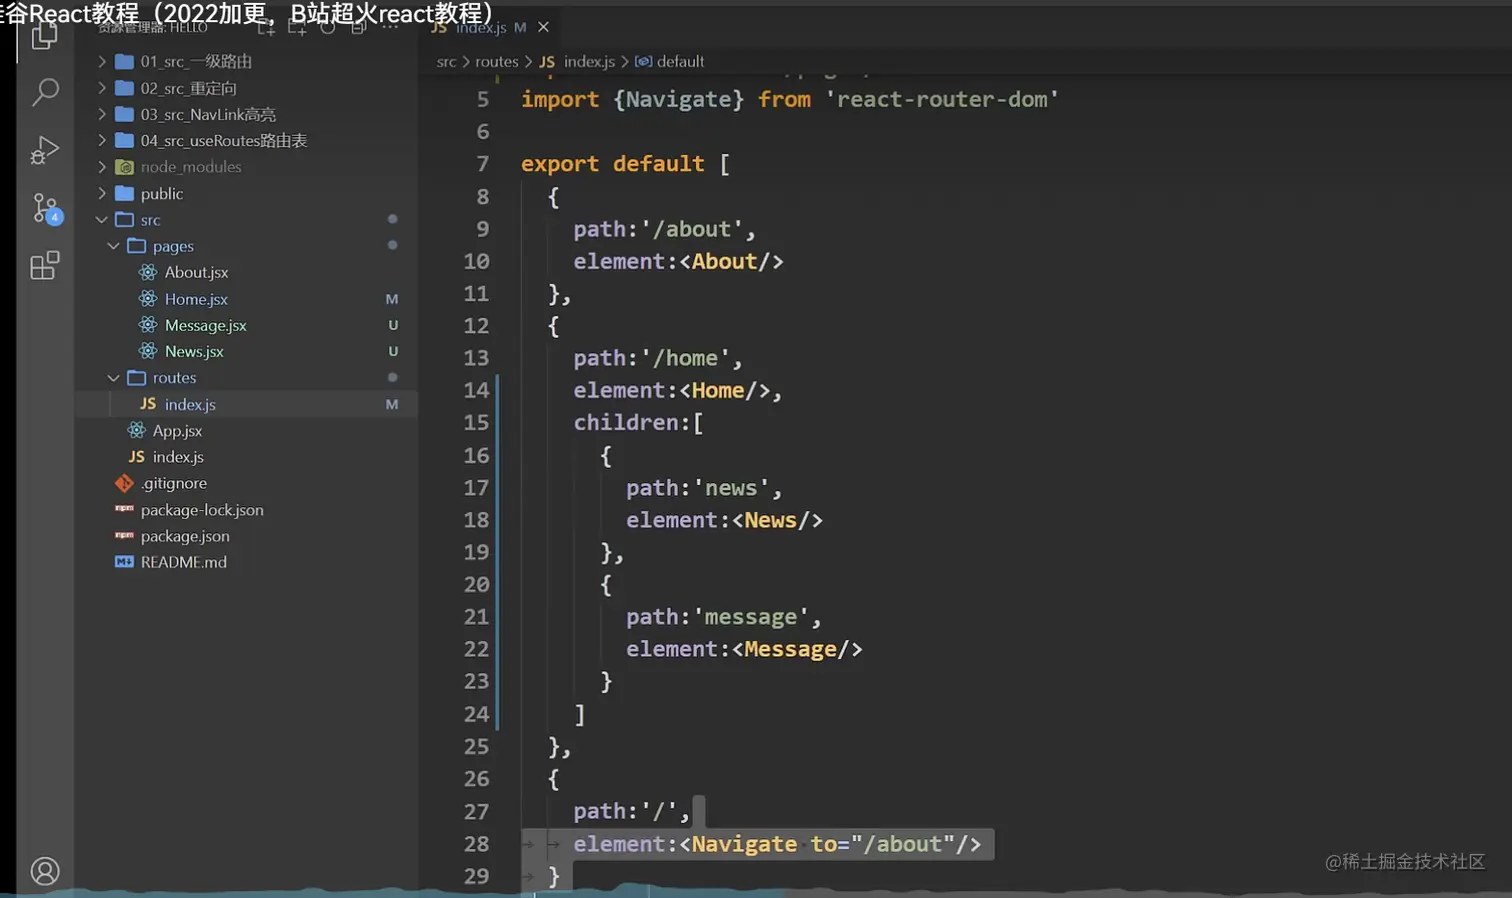
Task: Click the React icon beside About.jsx
Action: click(x=148, y=272)
